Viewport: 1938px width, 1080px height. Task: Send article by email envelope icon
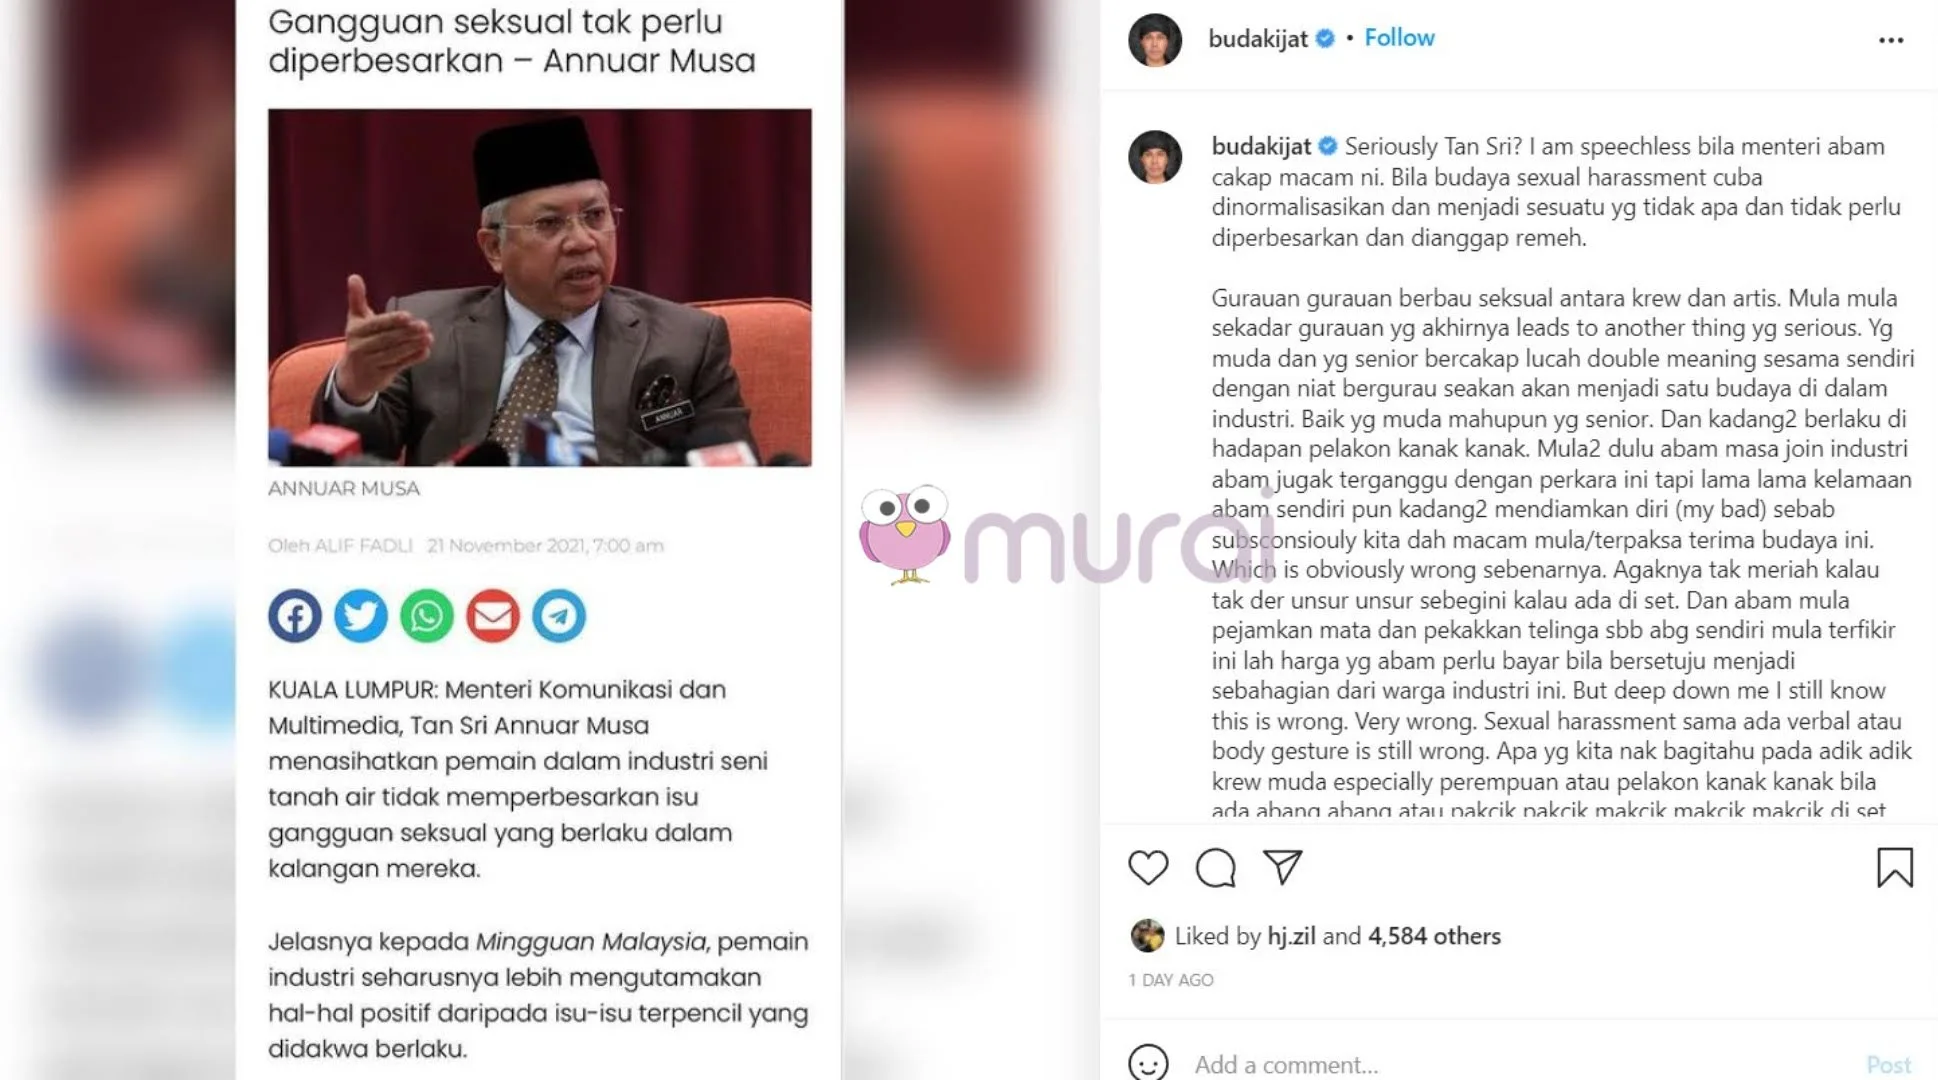(492, 616)
